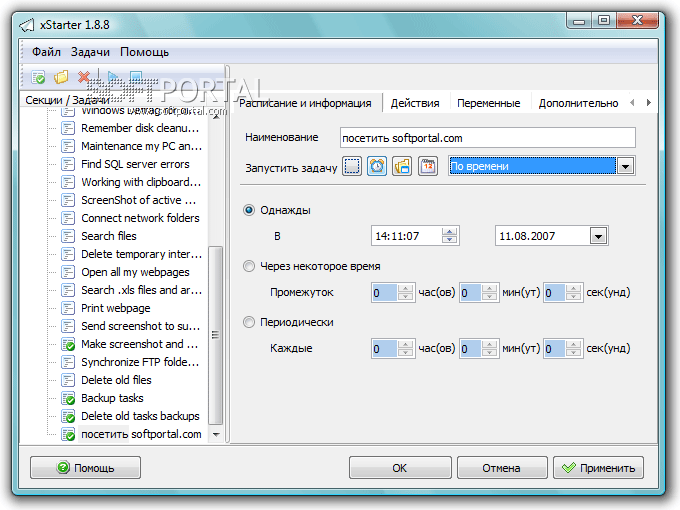Screen dimensions: 680x510
Task: Enable the Периодически radio option
Action: (250, 322)
